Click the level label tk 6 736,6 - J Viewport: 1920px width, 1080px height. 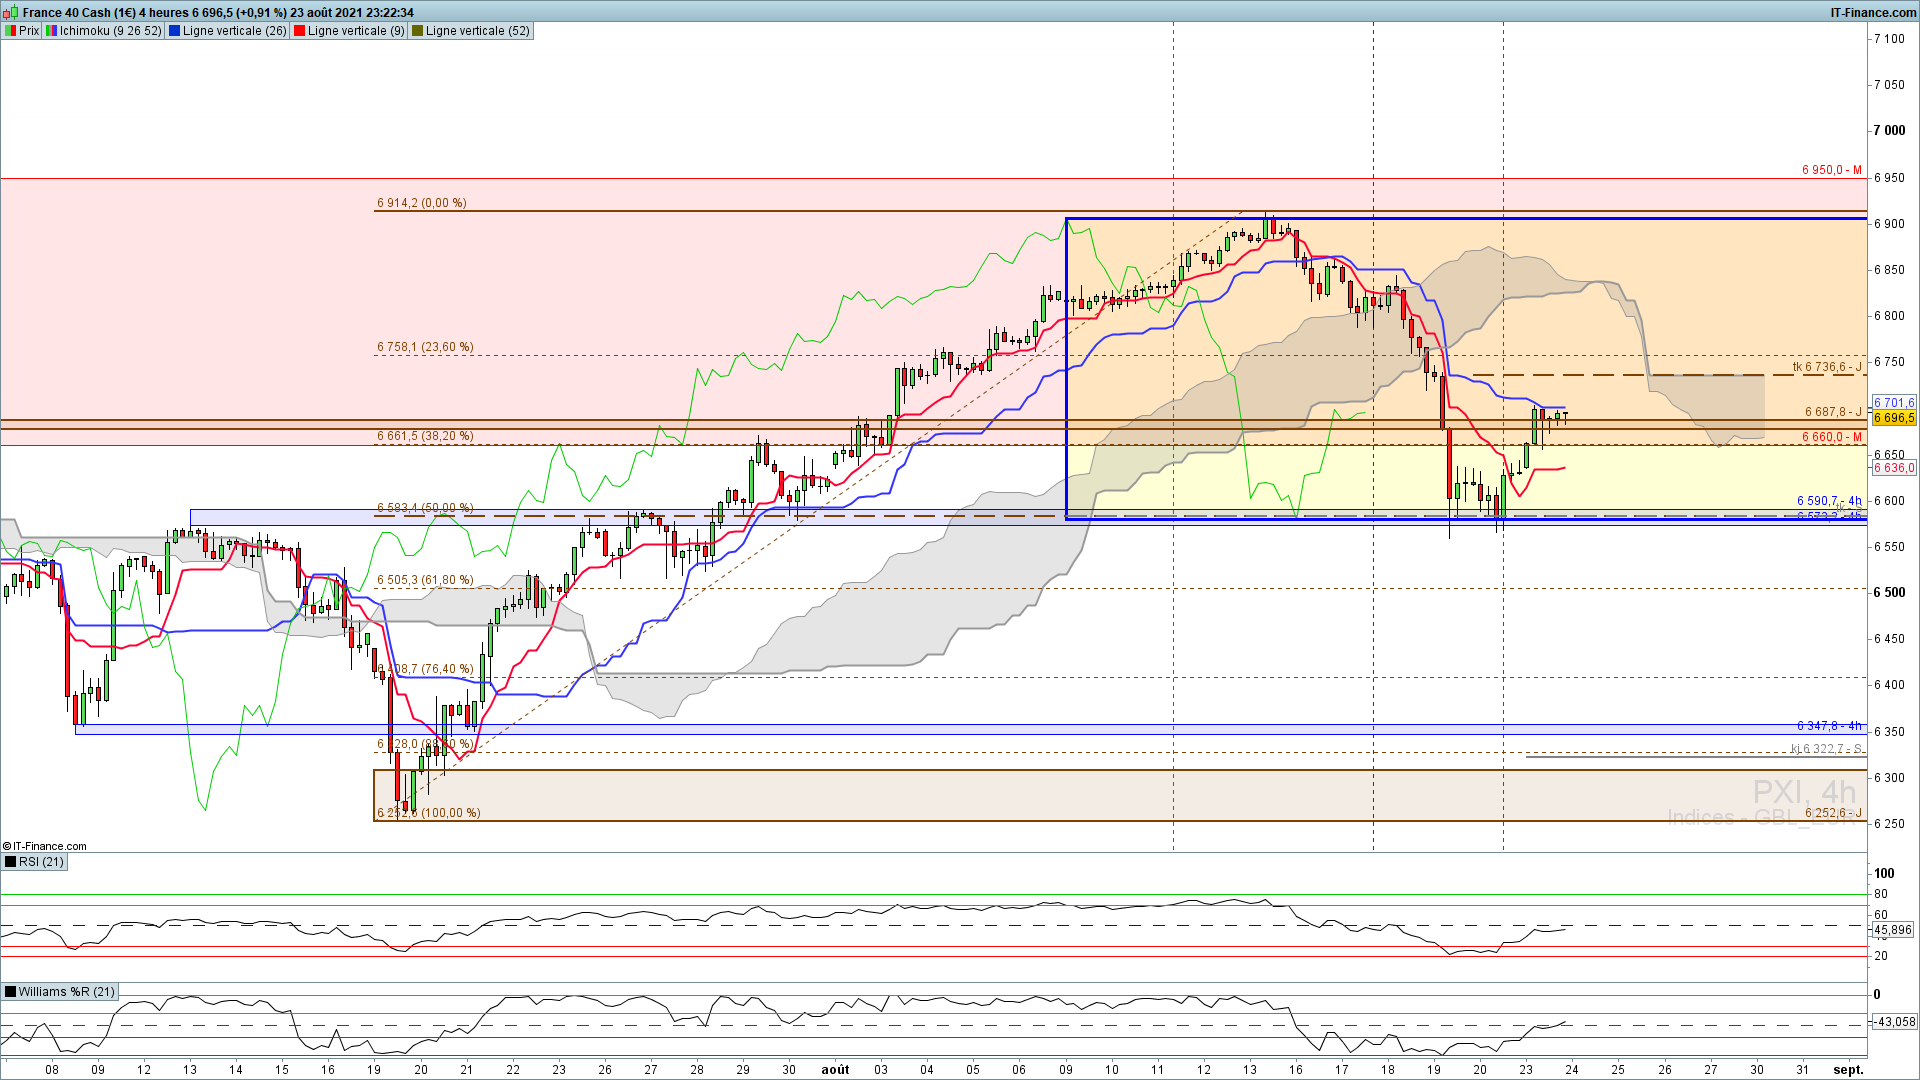[x=1827, y=367]
